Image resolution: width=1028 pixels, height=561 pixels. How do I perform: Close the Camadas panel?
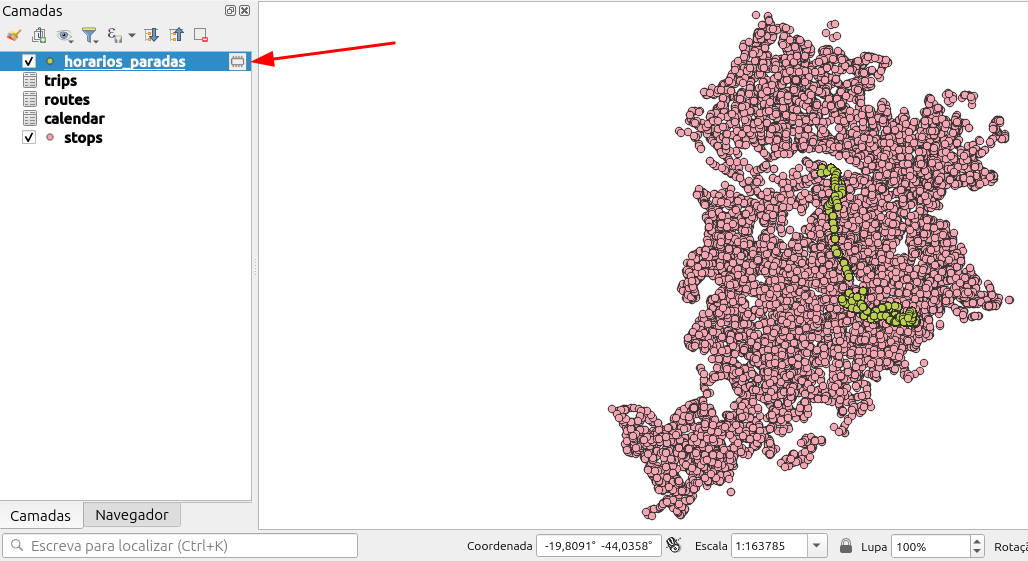[x=245, y=10]
